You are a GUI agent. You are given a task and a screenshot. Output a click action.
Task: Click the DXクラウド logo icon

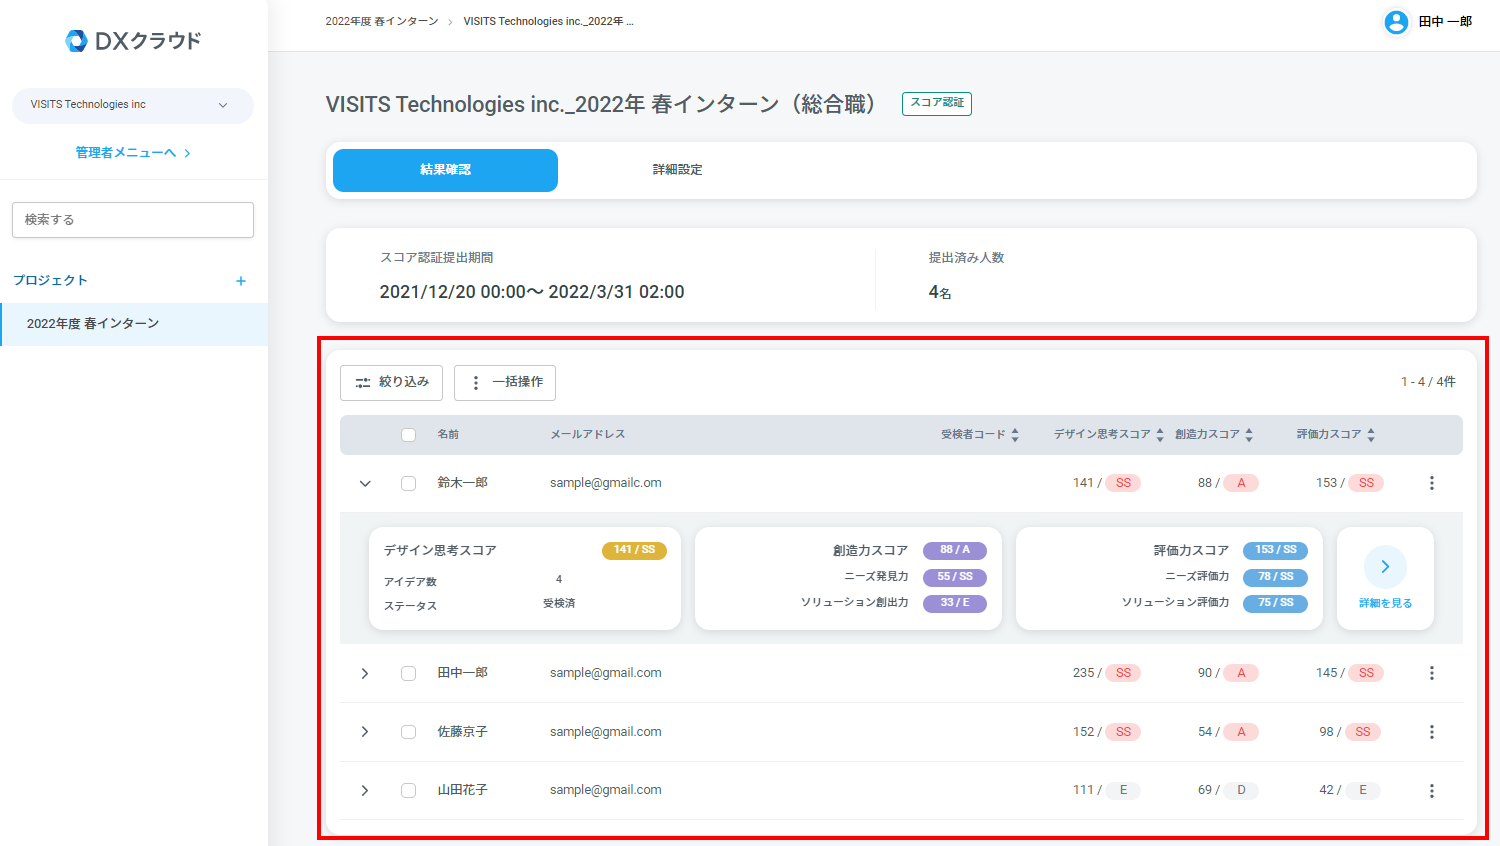[76, 41]
